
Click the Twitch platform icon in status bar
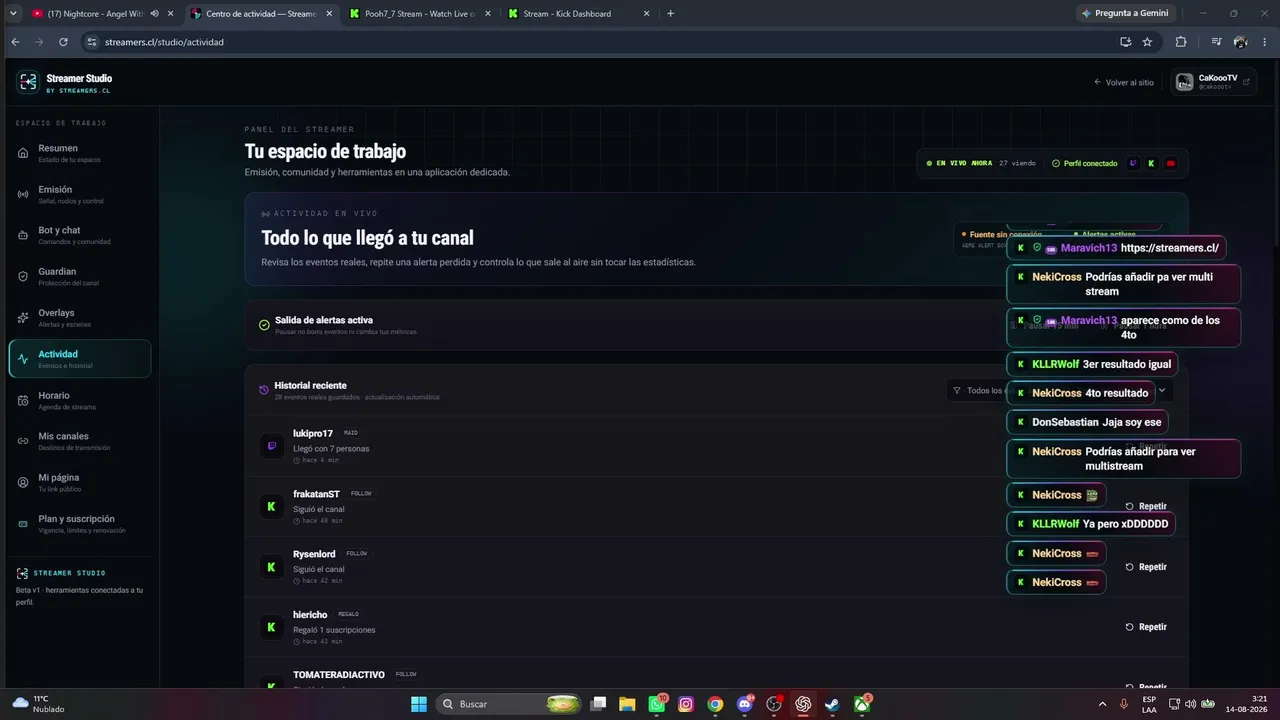tap(1133, 163)
